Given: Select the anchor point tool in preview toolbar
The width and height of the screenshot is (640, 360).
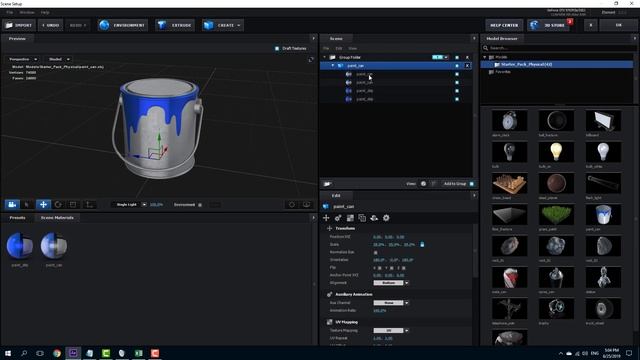Looking at the screenshot, I should point(89,204).
